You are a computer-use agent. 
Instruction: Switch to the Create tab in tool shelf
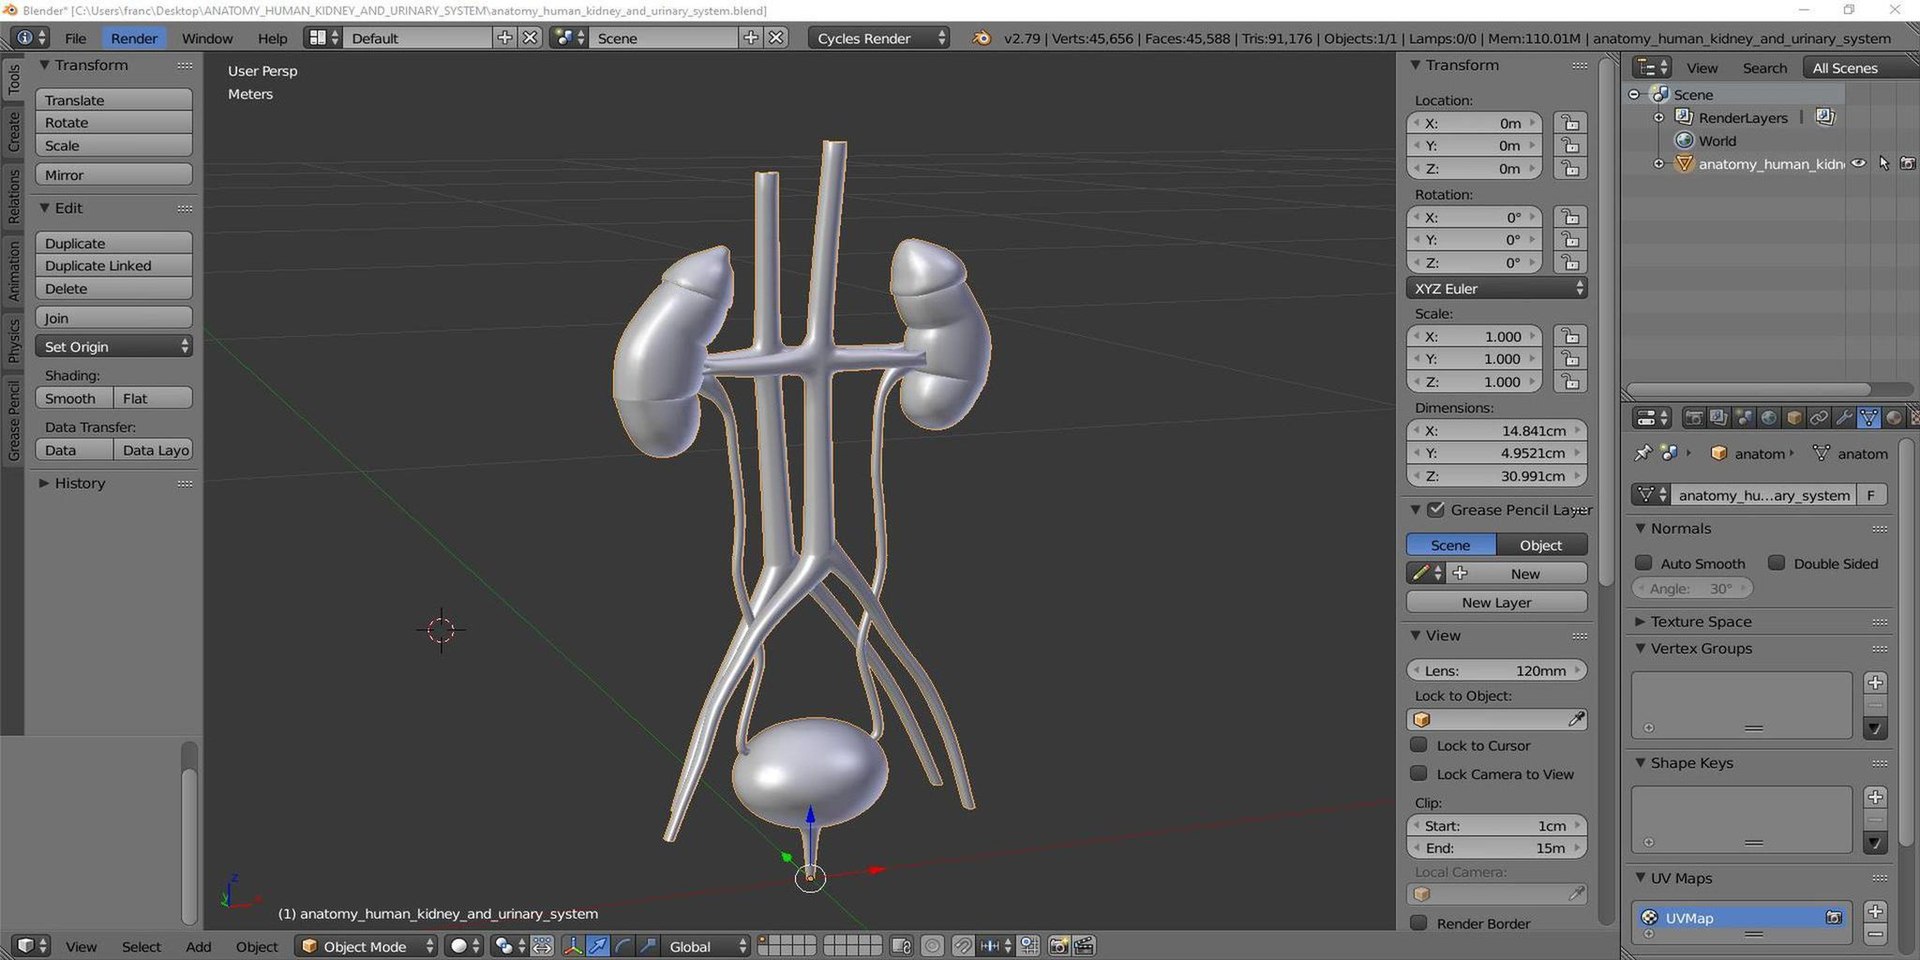pyautogui.click(x=14, y=131)
